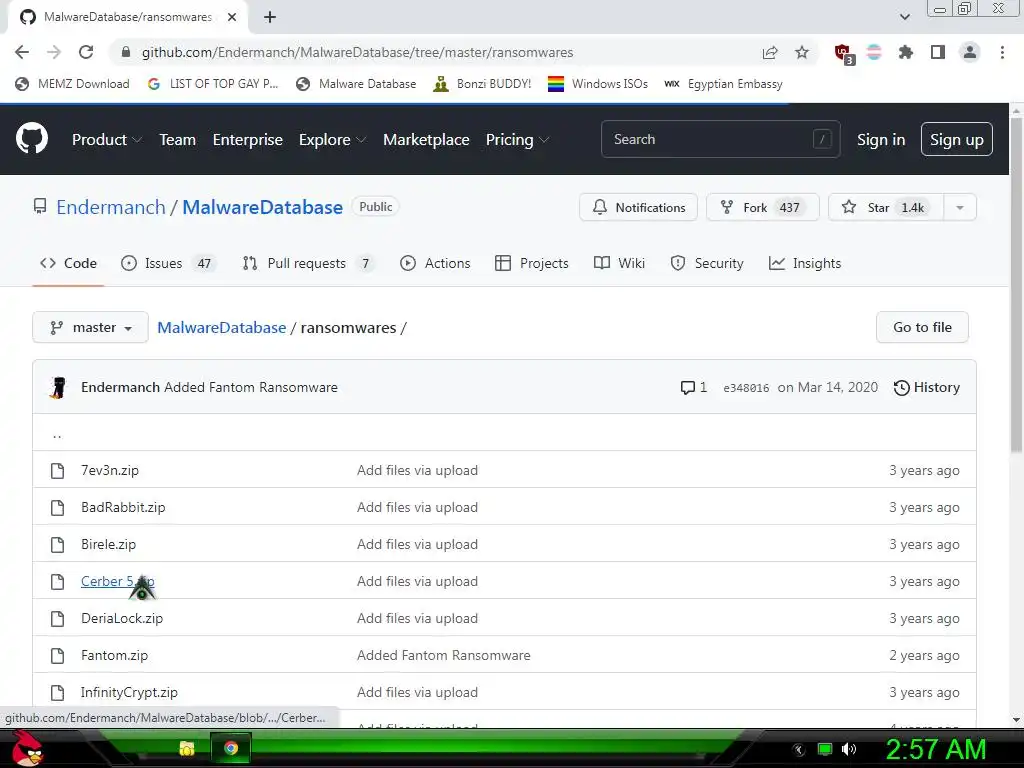
Task: Click the Chrome icon on taskbar
Action: tap(231, 748)
